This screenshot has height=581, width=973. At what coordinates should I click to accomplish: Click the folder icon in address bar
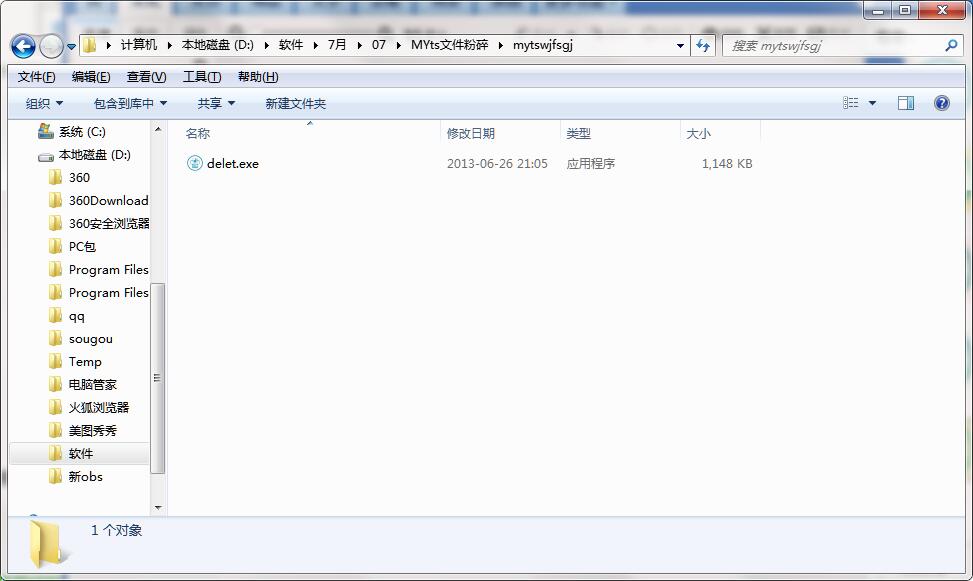coord(90,45)
